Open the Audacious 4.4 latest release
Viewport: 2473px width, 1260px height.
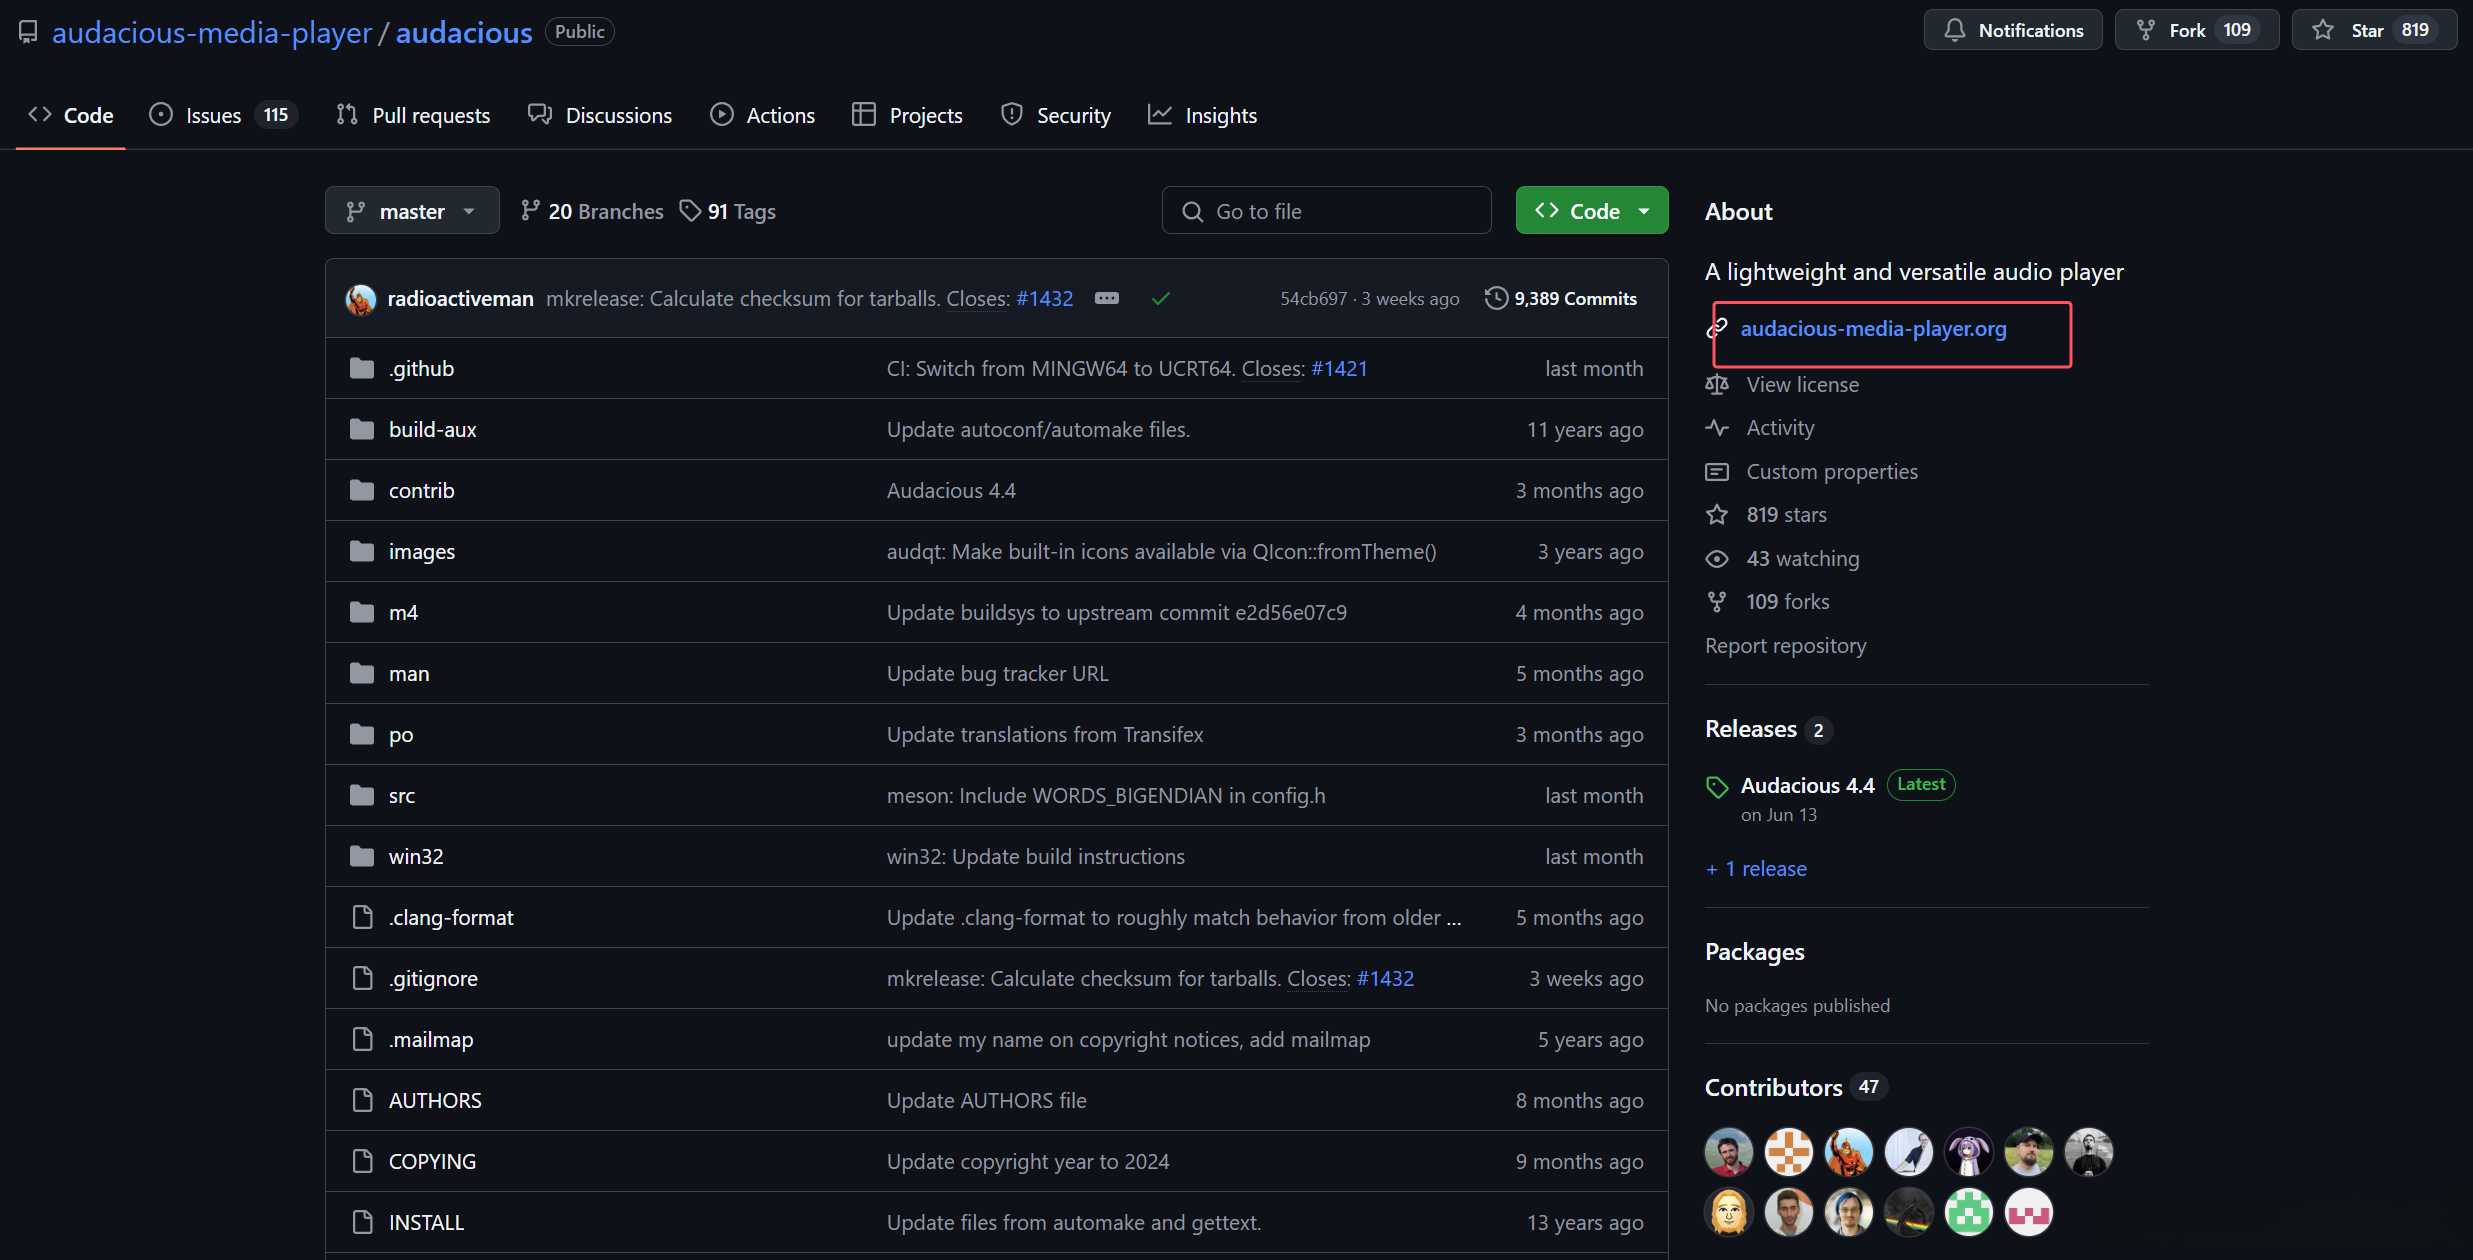pyautogui.click(x=1807, y=786)
